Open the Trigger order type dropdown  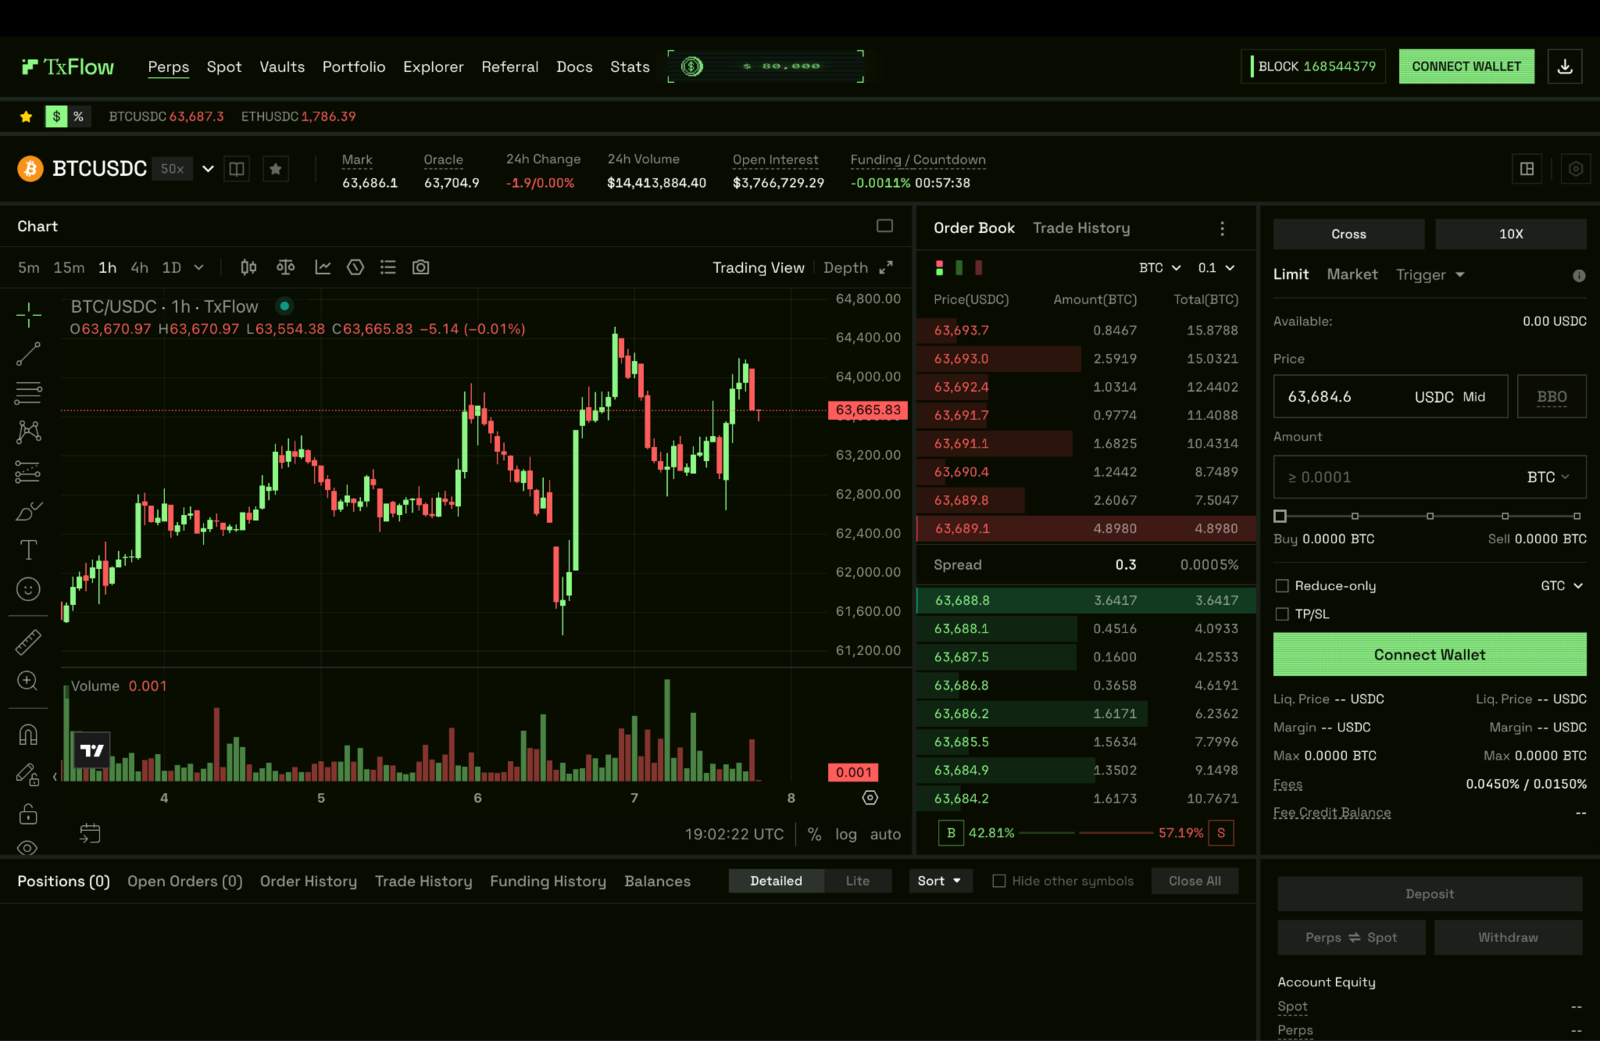[x=1430, y=274]
